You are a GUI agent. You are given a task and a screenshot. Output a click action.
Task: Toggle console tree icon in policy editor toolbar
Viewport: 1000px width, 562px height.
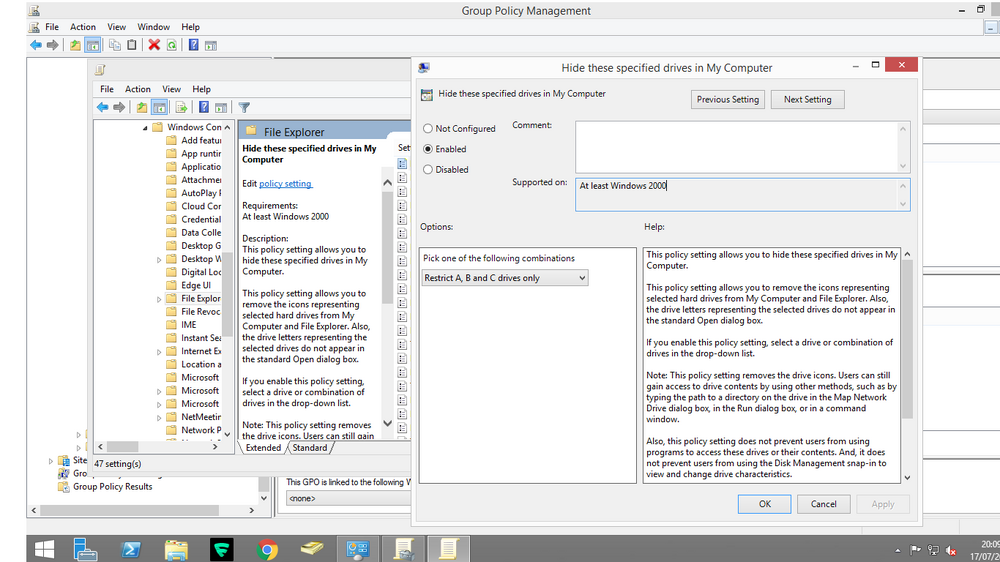coord(159,107)
